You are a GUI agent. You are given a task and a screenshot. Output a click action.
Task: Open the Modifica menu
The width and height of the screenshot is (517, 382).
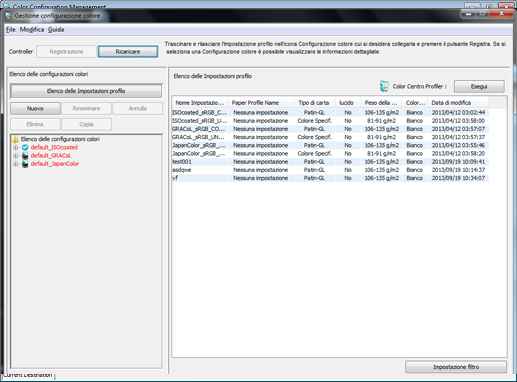point(32,30)
